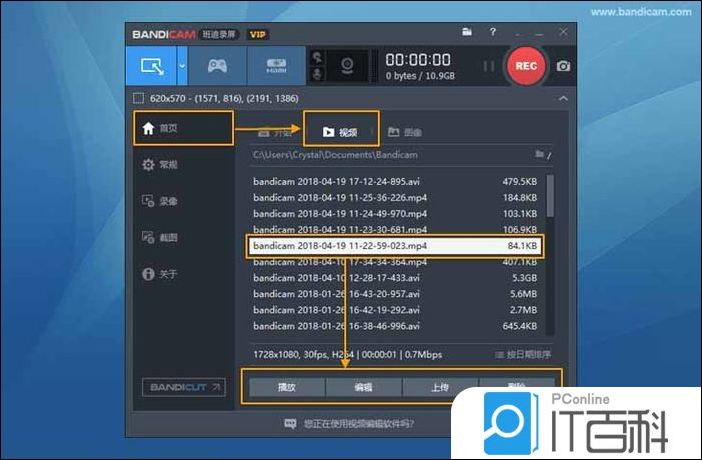Click the 您正在使用视频编辑软件吗 message link
This screenshot has width=702, height=460.
point(359,424)
